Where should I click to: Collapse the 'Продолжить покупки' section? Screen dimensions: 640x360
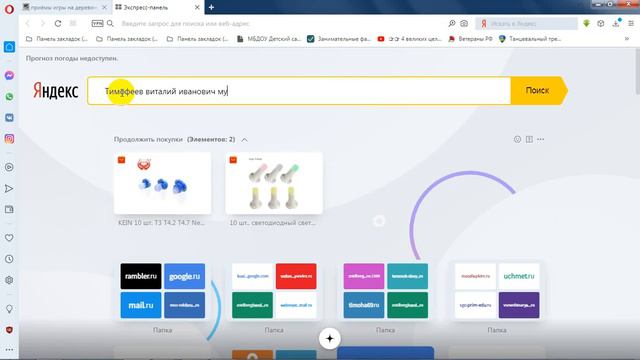pos(244,140)
